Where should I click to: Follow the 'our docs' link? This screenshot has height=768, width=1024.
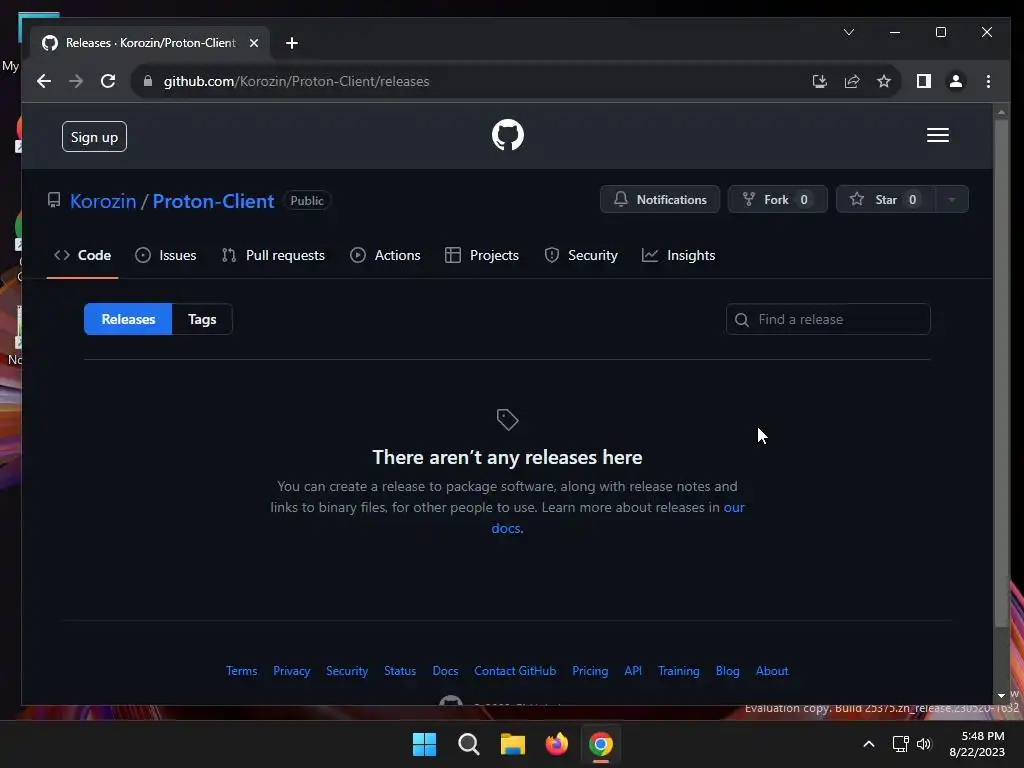tap(734, 507)
